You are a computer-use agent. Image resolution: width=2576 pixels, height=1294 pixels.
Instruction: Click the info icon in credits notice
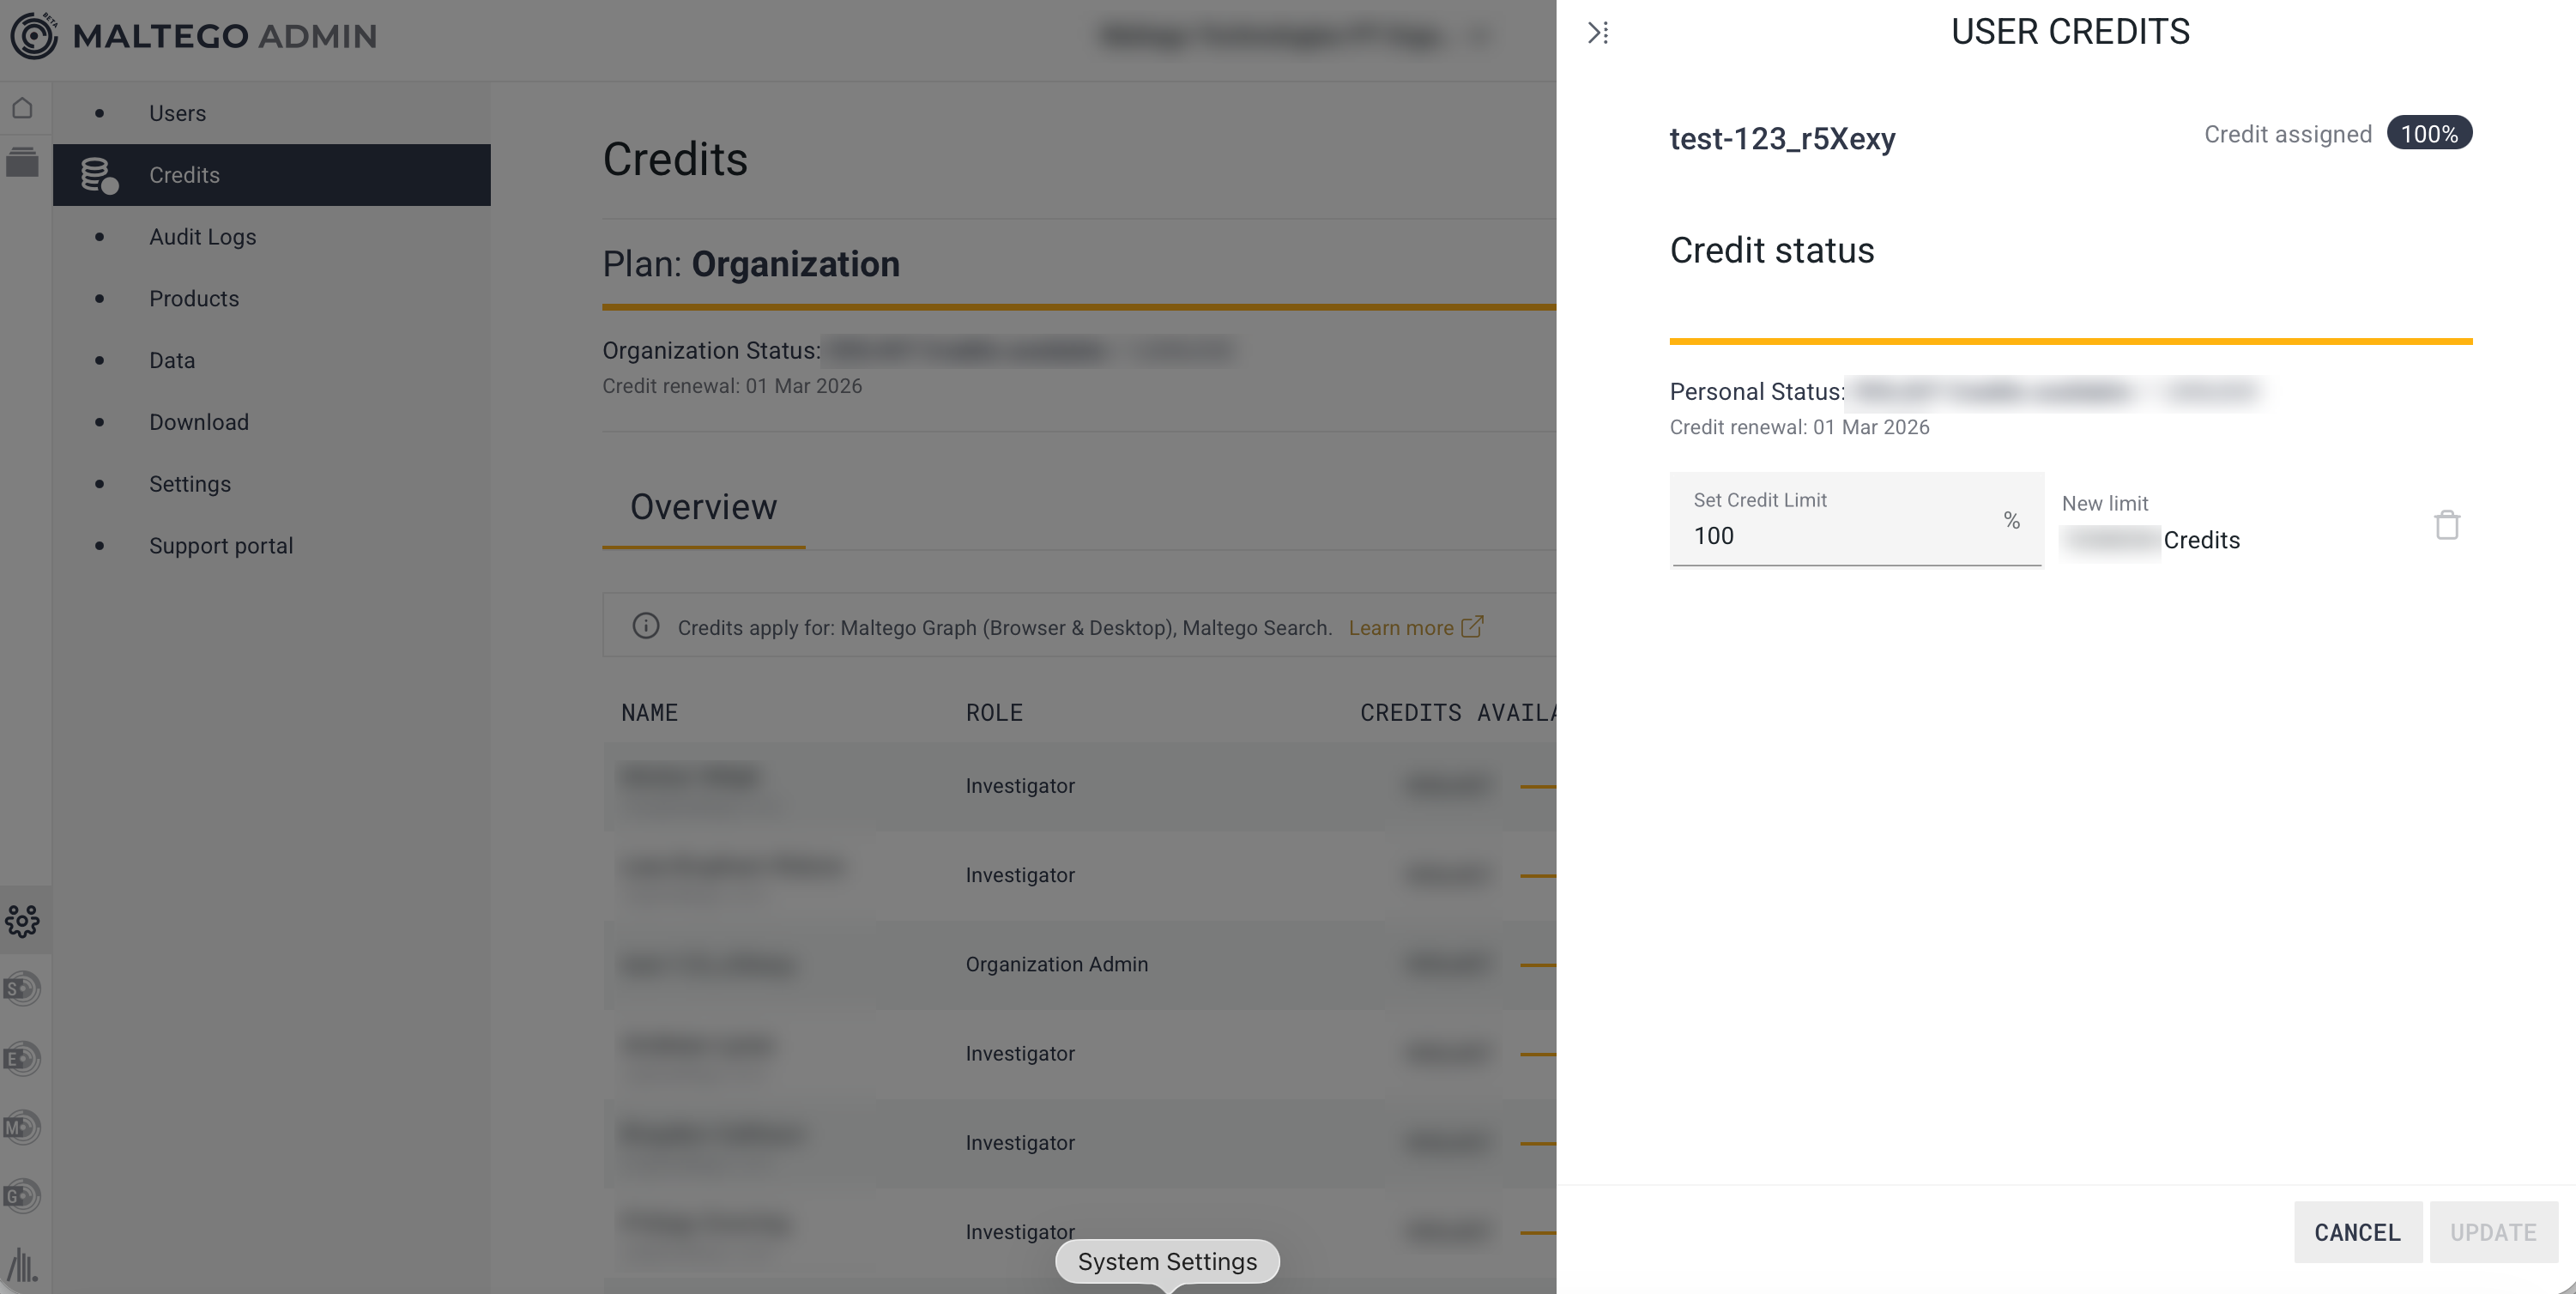point(646,626)
